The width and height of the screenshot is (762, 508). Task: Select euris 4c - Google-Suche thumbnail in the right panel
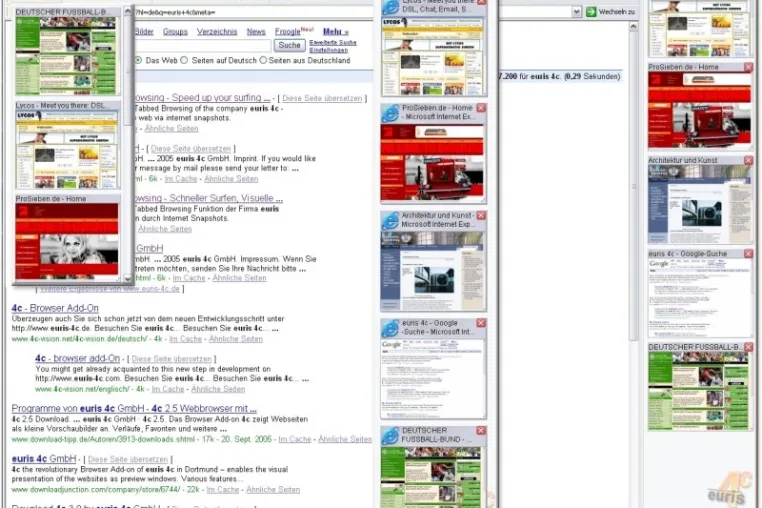pyautogui.click(x=700, y=298)
